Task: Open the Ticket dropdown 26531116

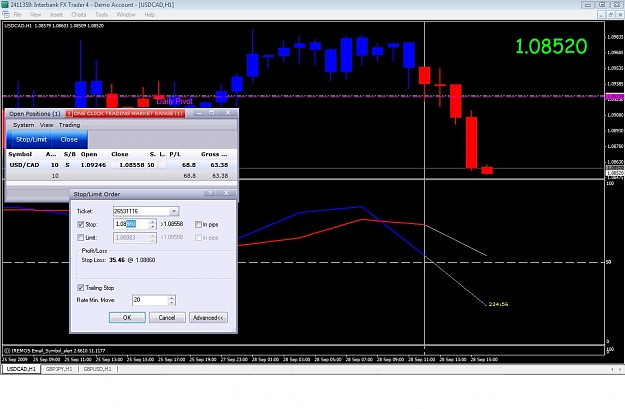Action: (174, 211)
